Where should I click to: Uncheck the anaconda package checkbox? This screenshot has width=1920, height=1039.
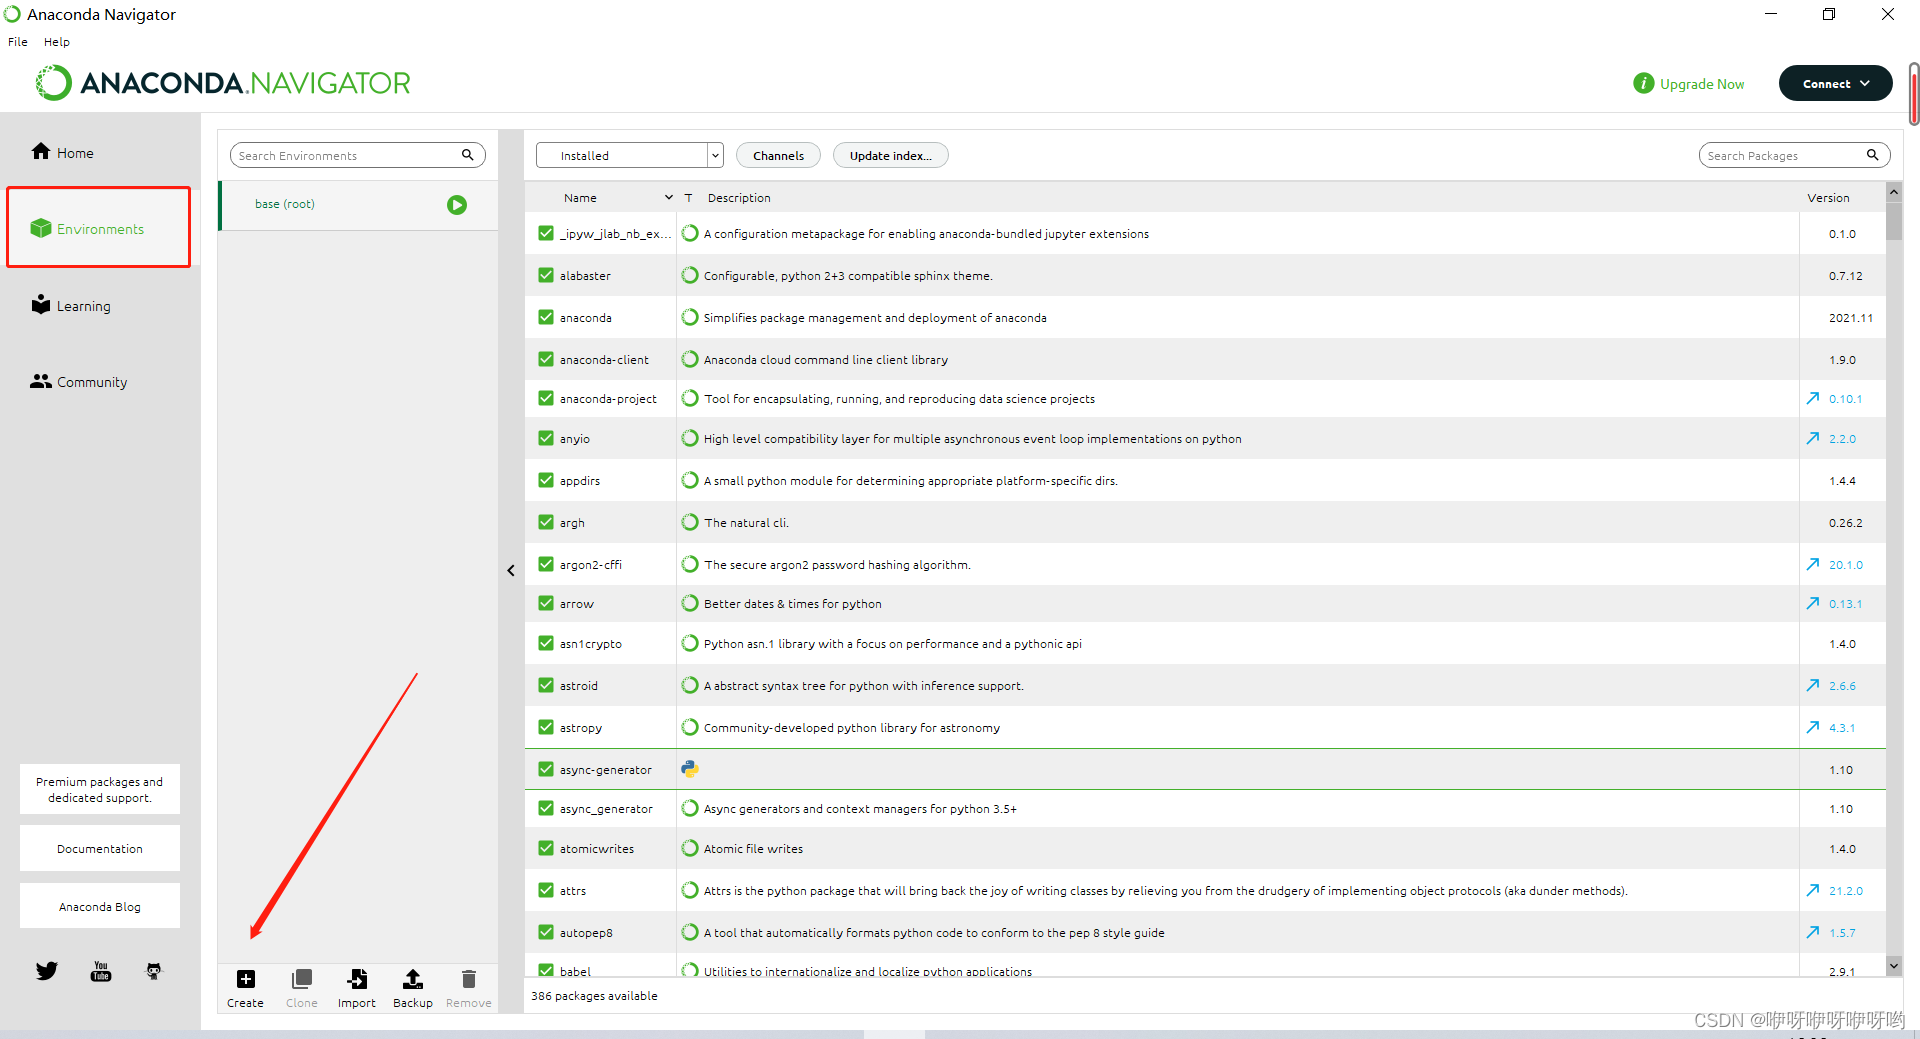(x=546, y=317)
